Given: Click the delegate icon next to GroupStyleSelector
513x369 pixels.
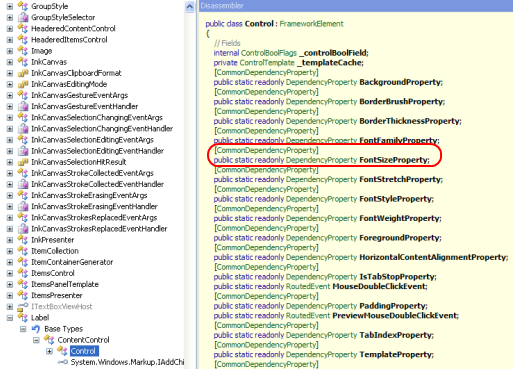Looking at the screenshot, I should click(x=23, y=17).
